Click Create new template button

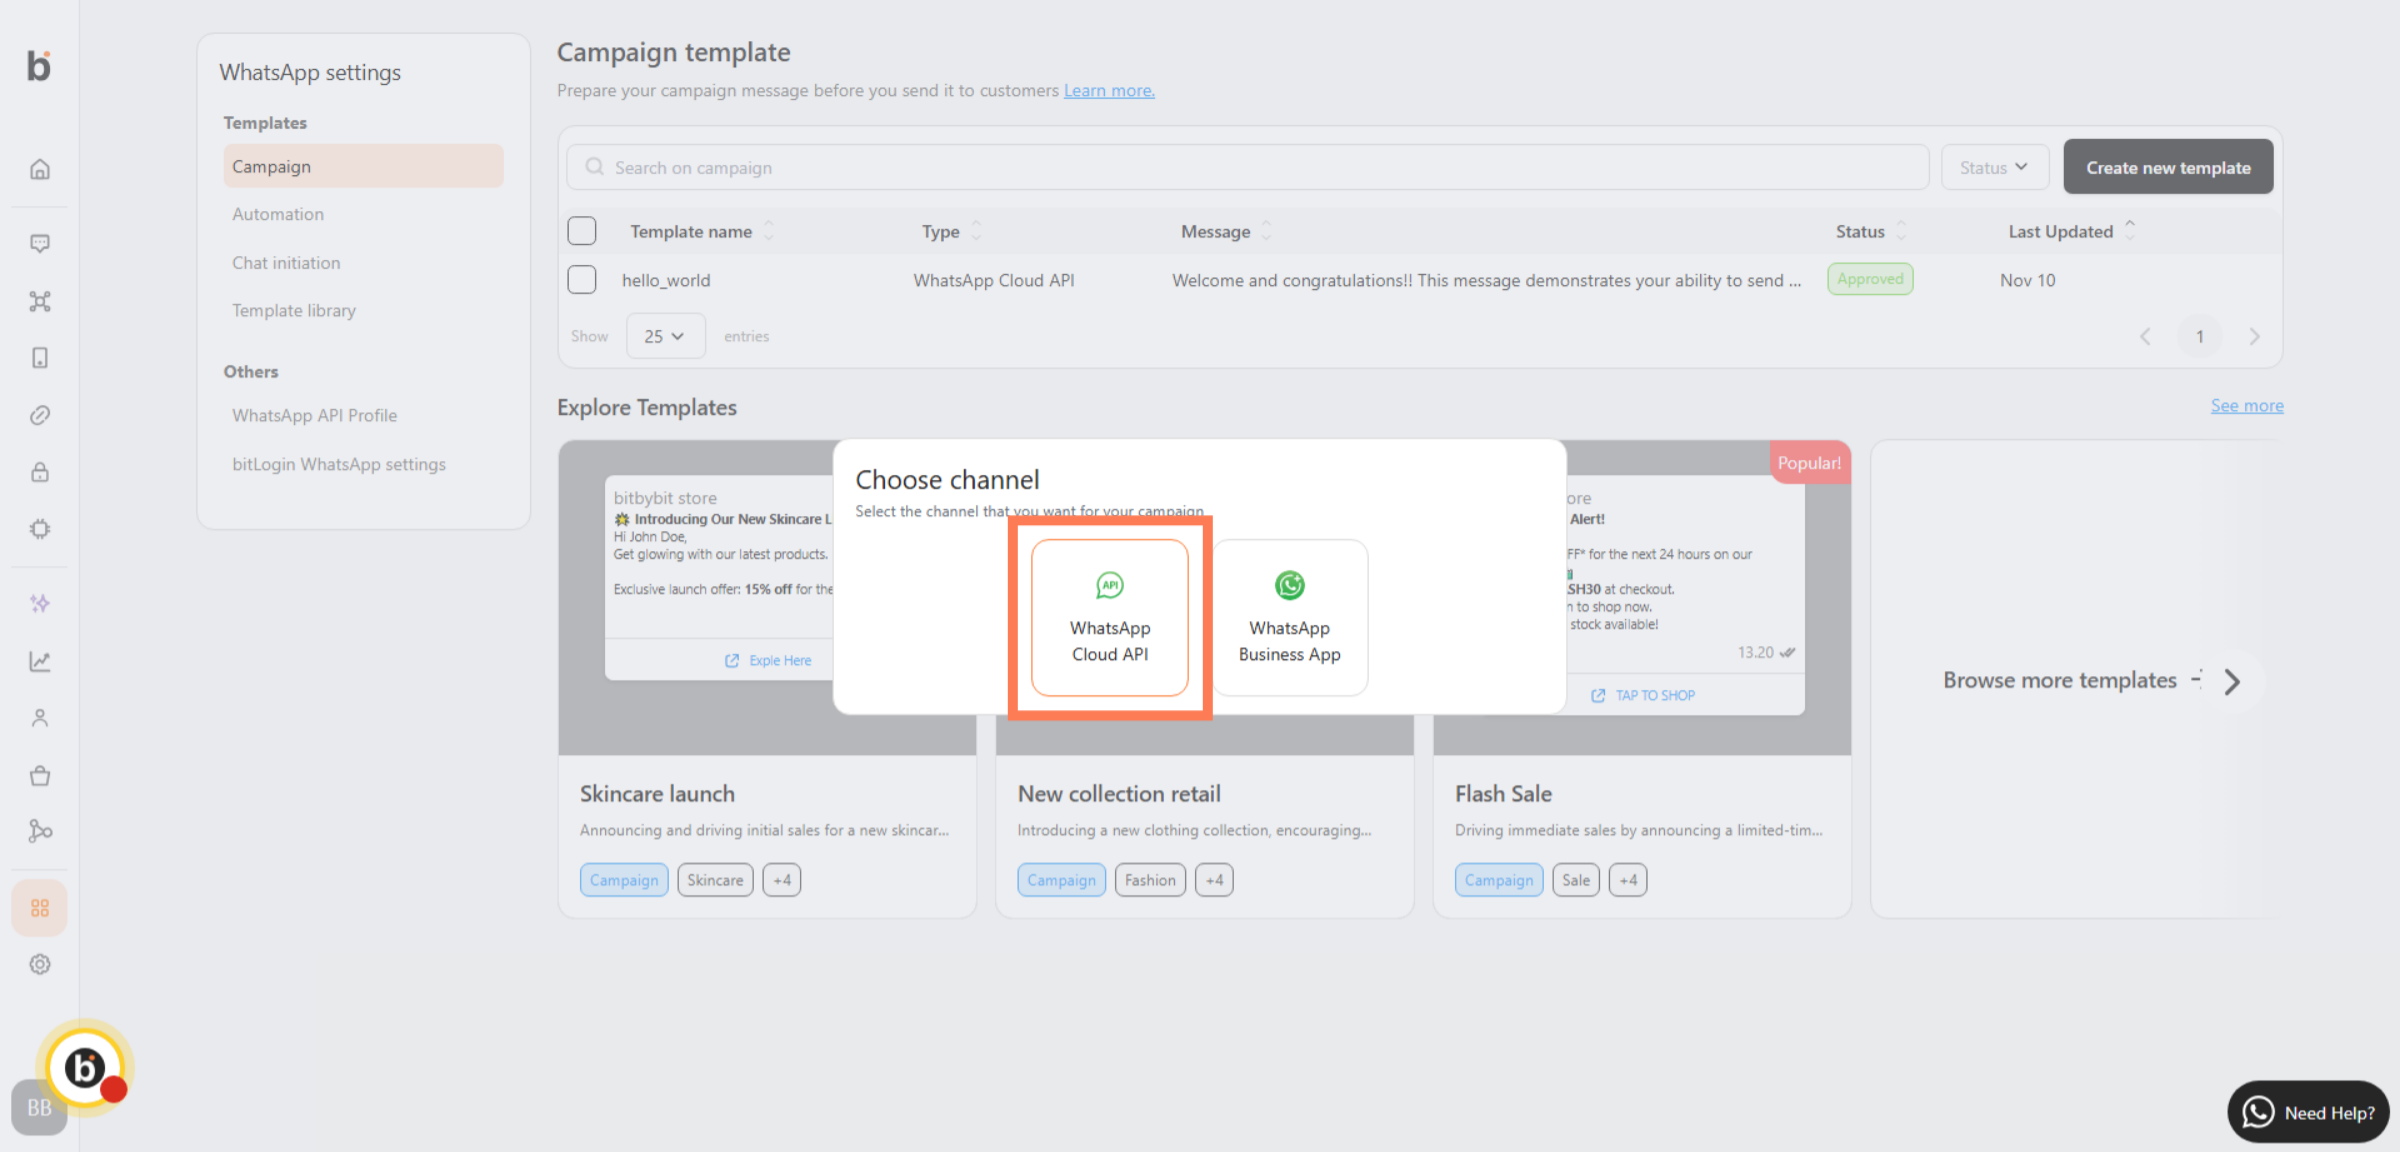point(2168,167)
